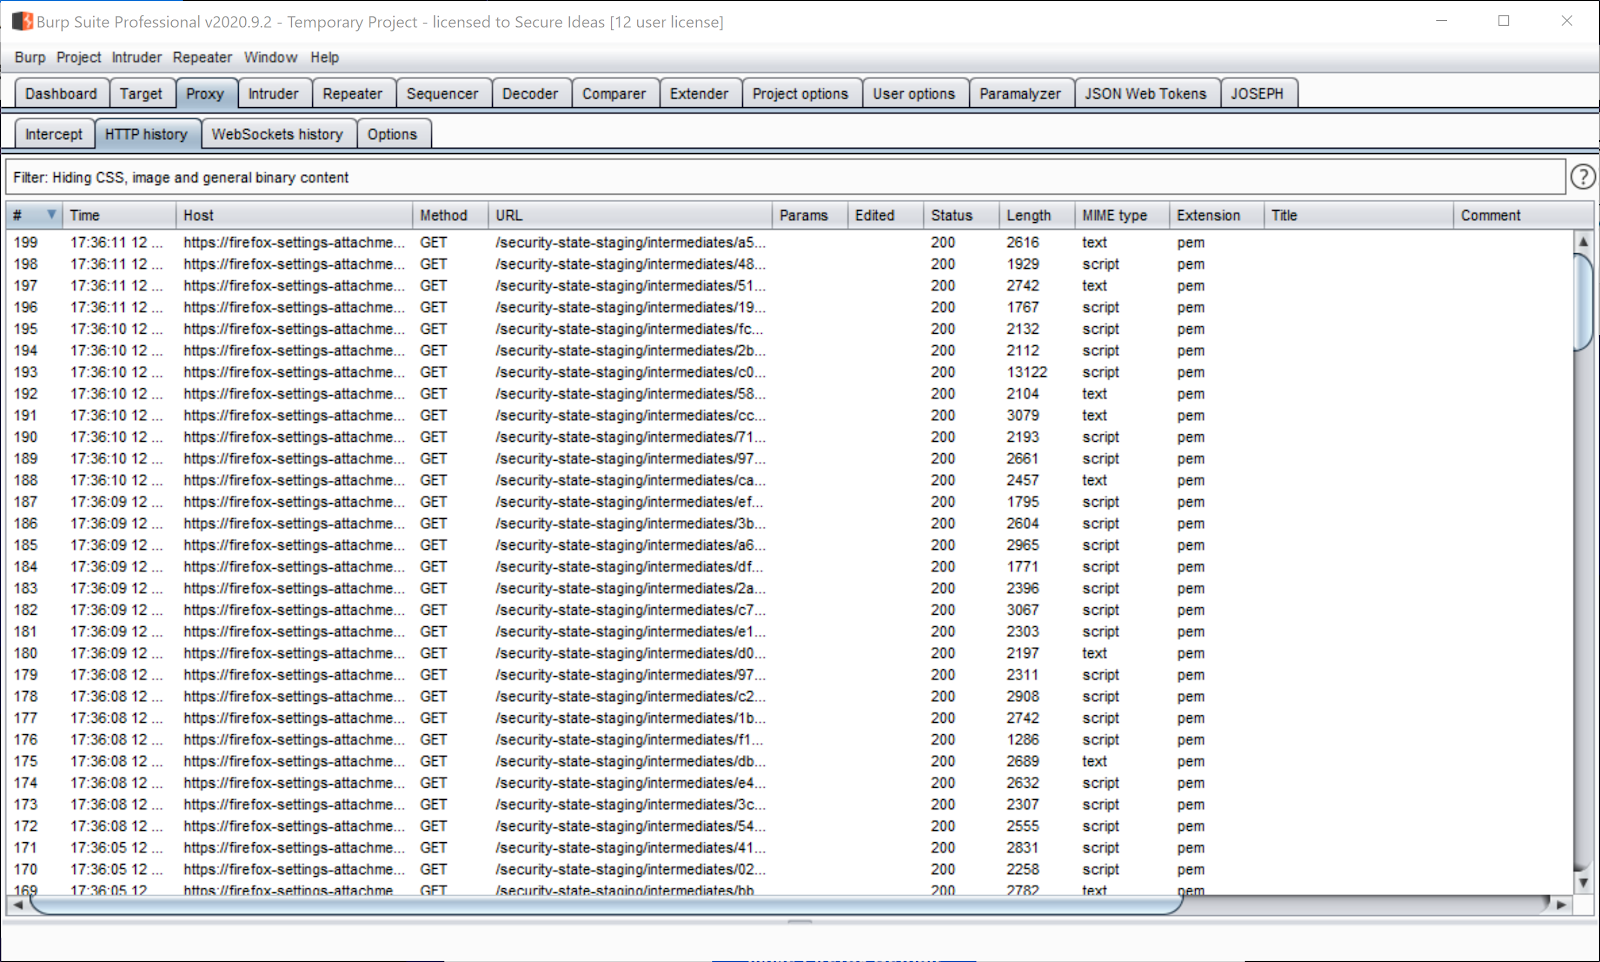
Task: Sort by the MIME type column header
Action: click(1122, 215)
